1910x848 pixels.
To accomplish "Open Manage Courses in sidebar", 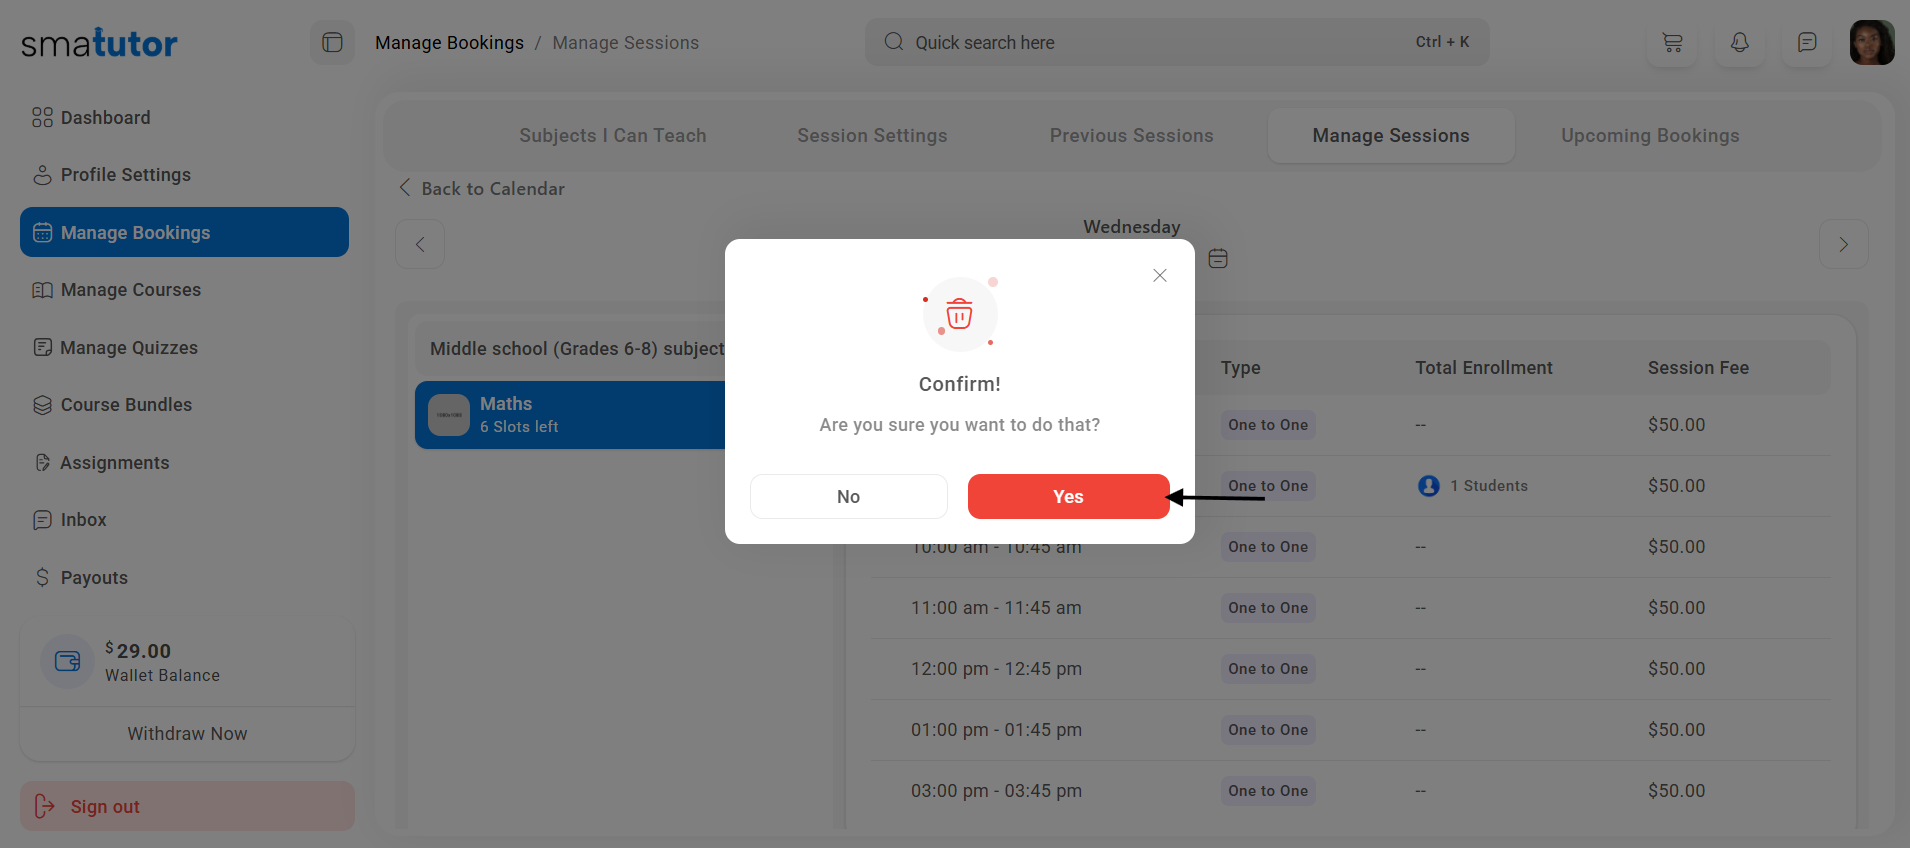I will [x=130, y=290].
